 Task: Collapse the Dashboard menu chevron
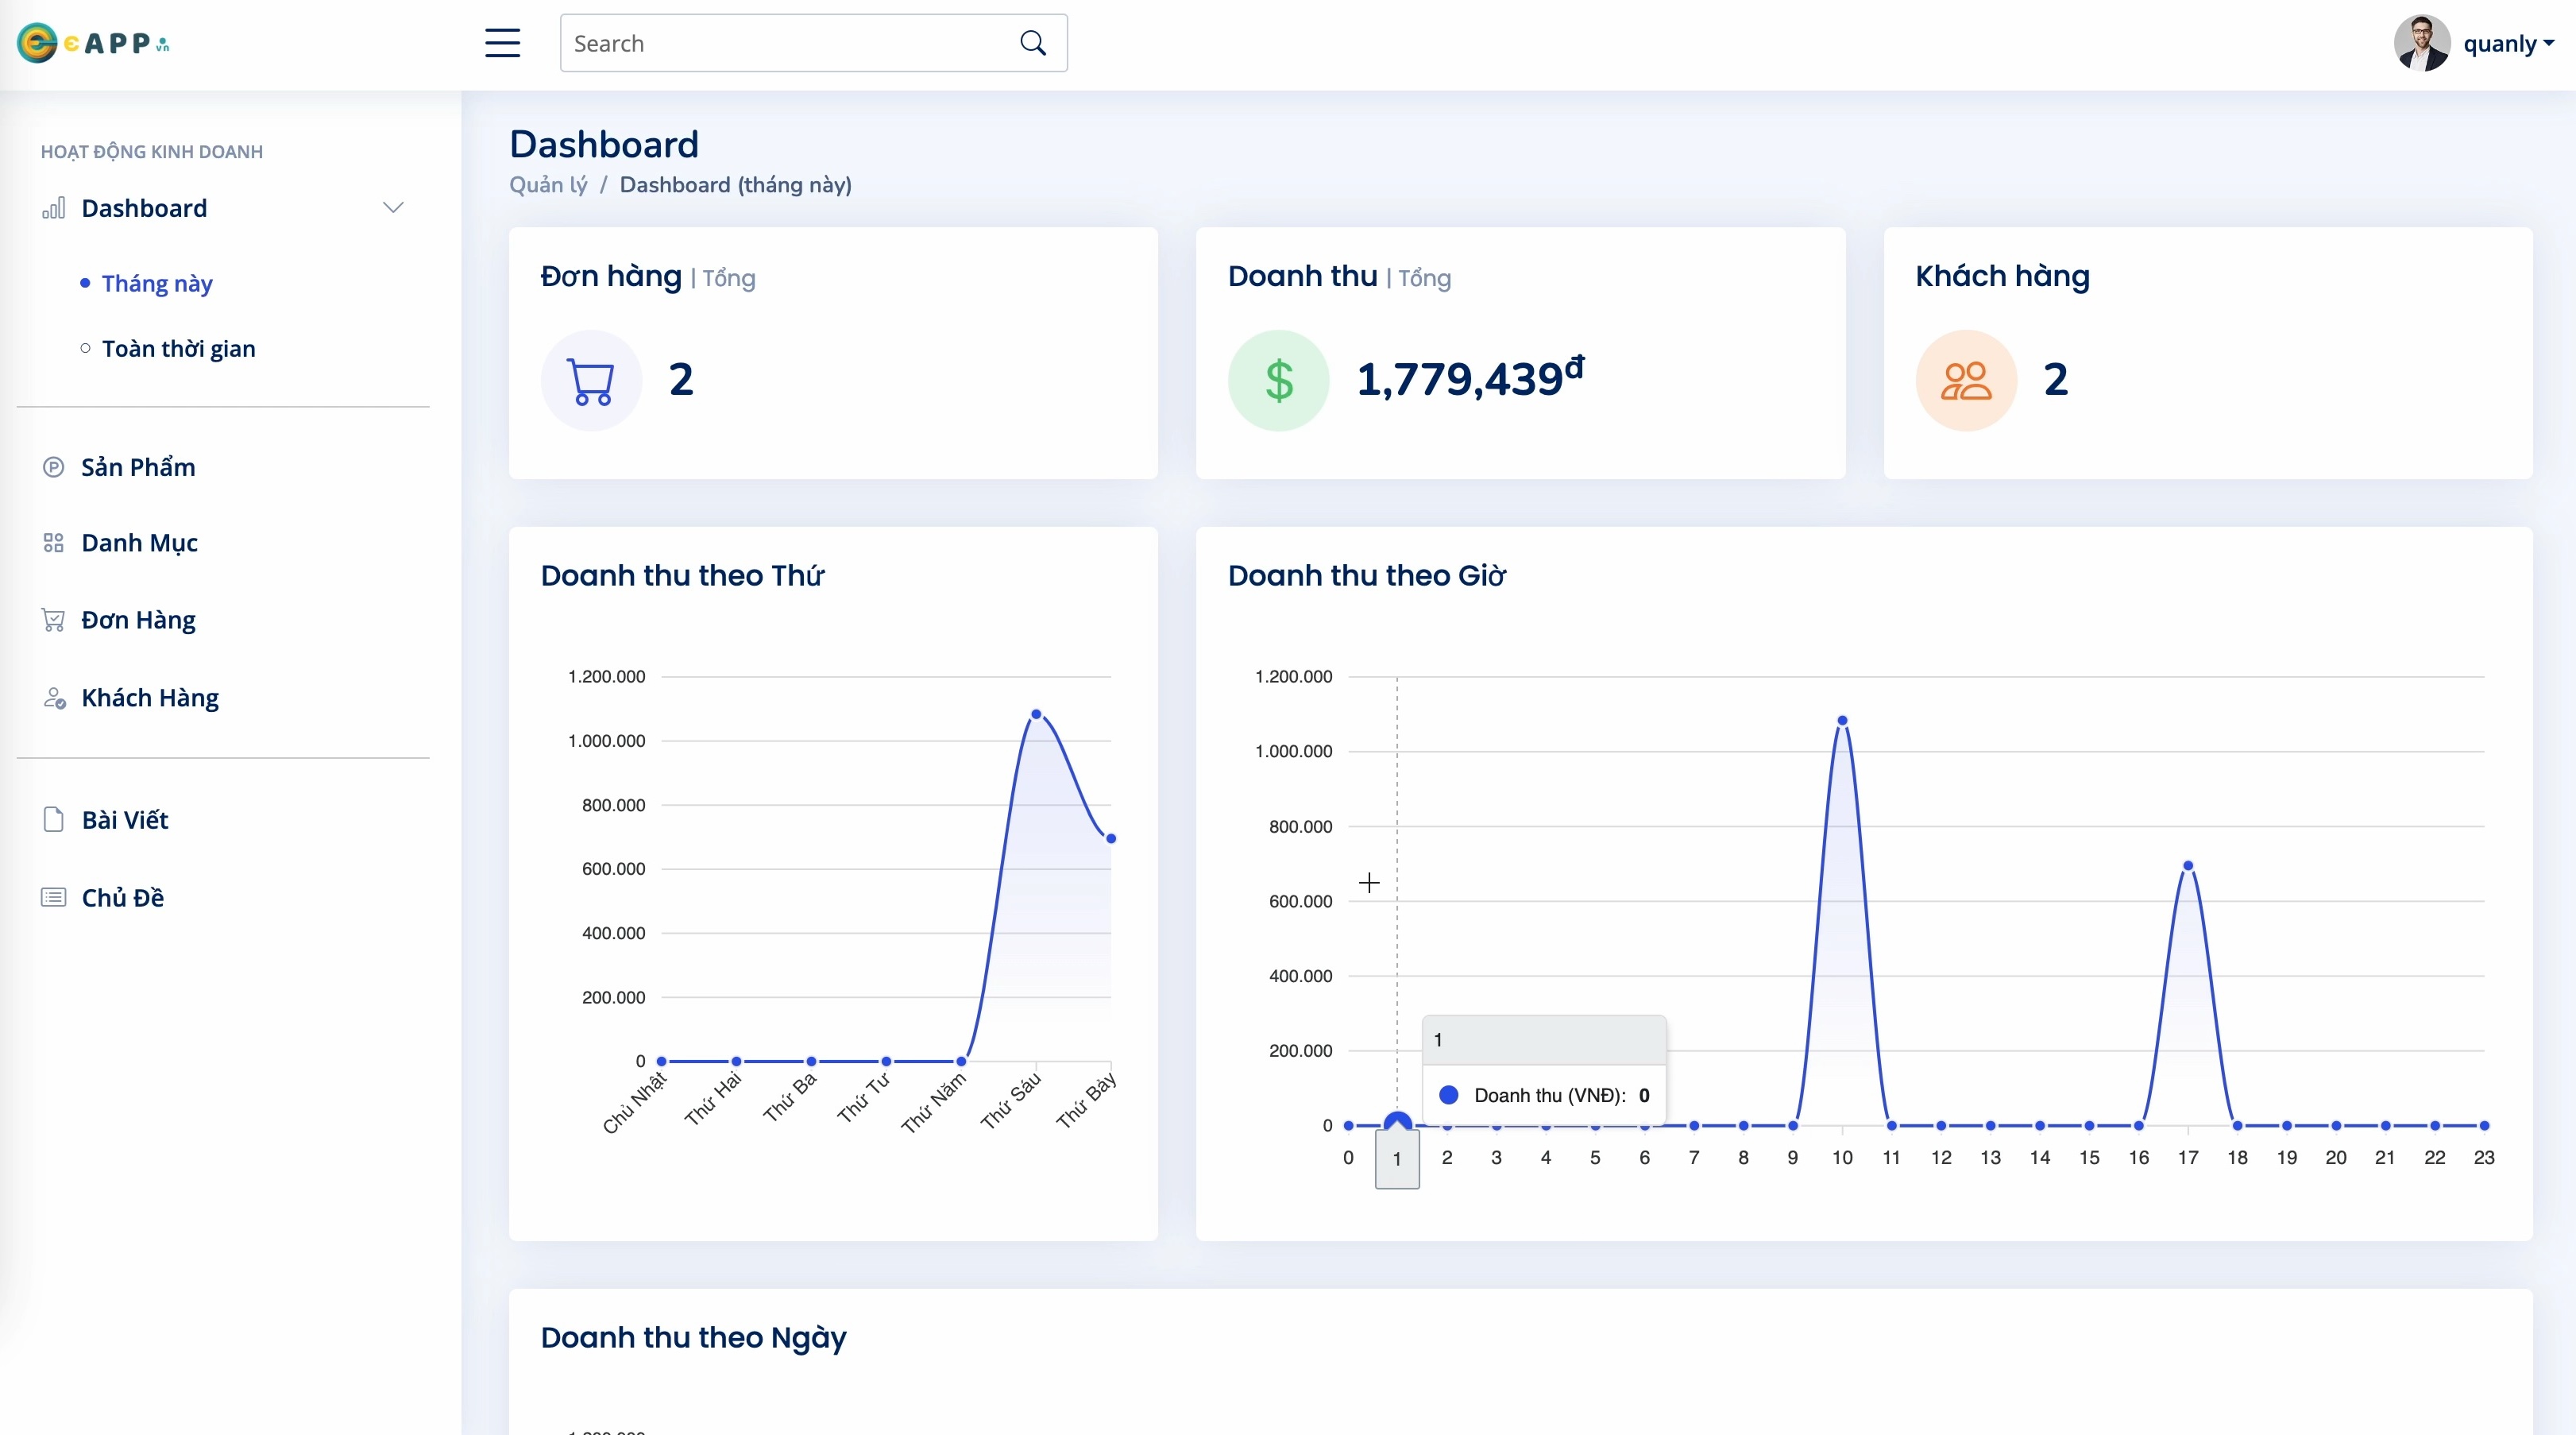[x=393, y=208]
